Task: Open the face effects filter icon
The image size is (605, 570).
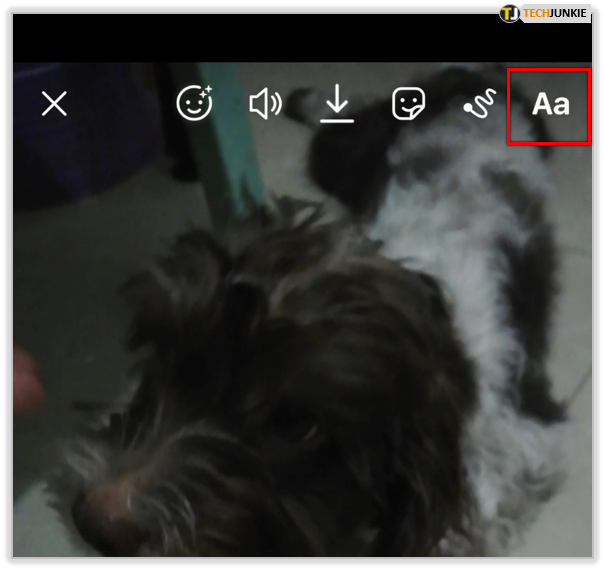Action: [194, 103]
